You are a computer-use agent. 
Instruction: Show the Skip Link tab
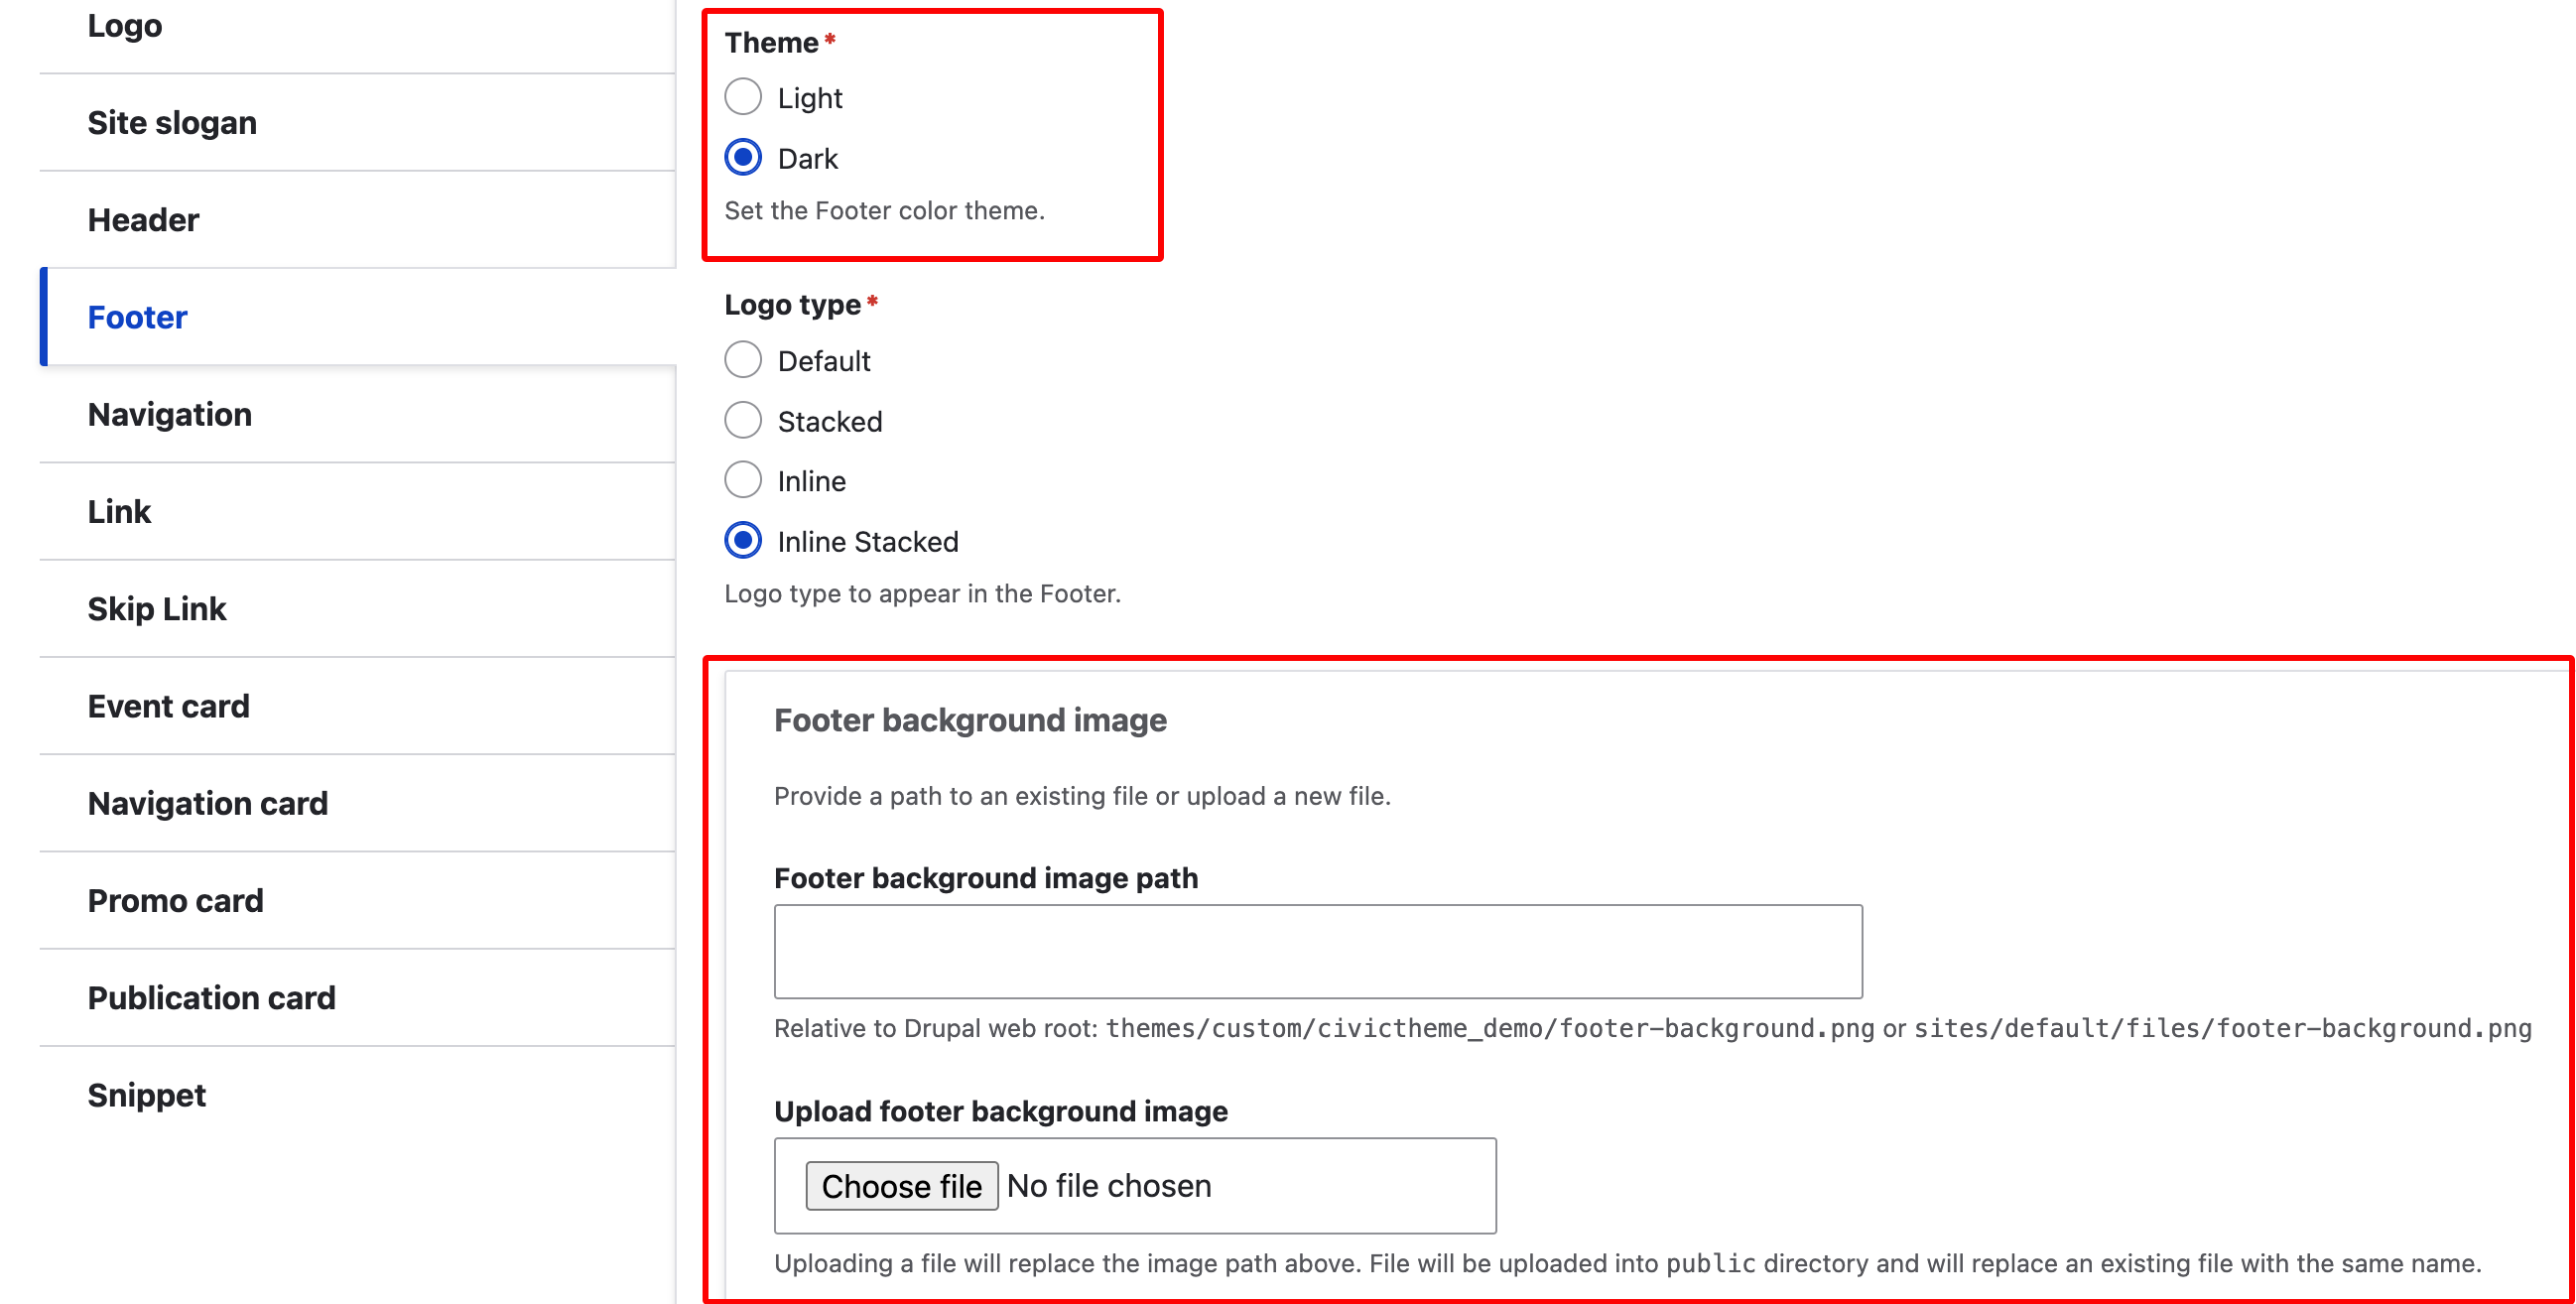tap(157, 608)
